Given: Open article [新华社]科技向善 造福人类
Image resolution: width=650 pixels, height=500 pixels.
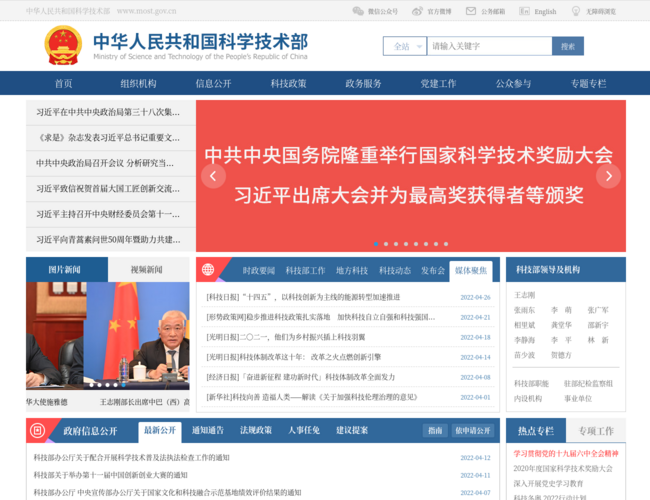Looking at the screenshot, I should coord(312,397).
